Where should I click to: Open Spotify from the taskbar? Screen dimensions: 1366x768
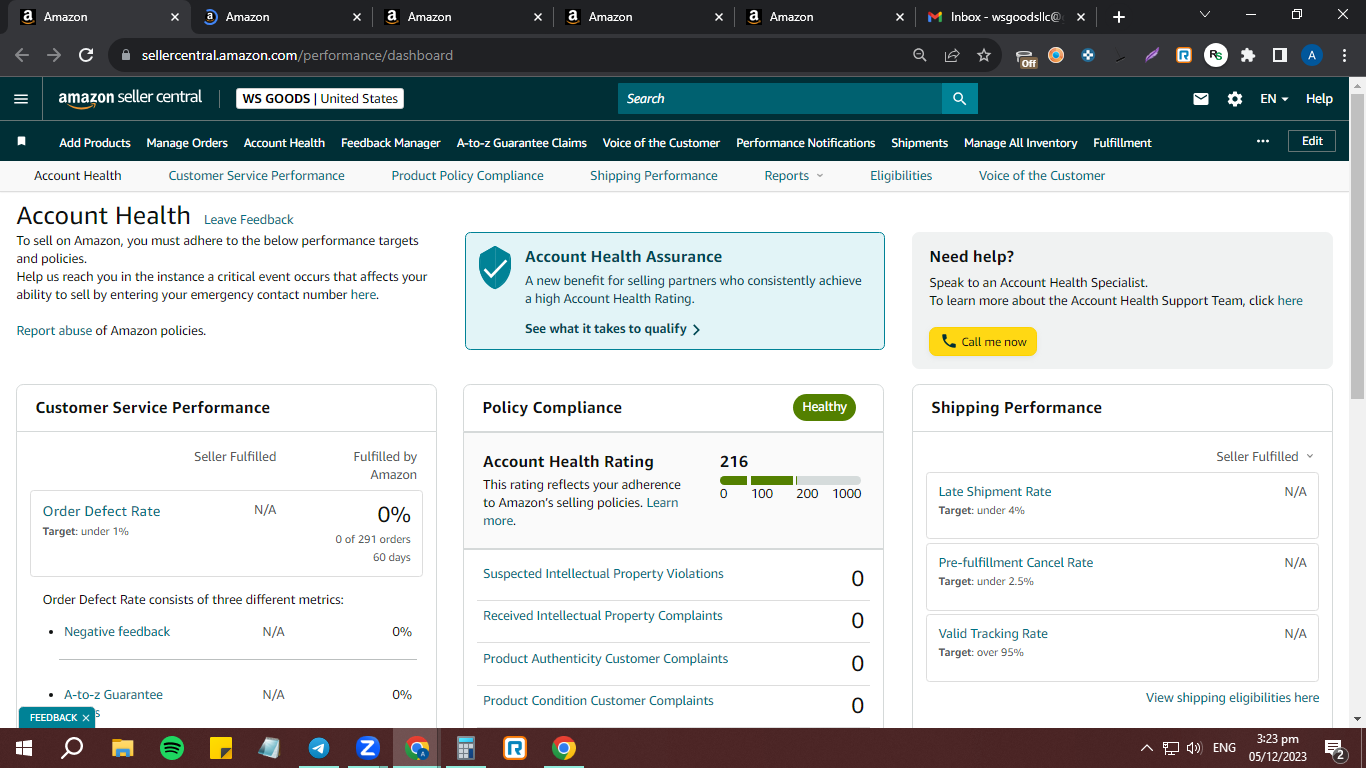[x=172, y=747]
